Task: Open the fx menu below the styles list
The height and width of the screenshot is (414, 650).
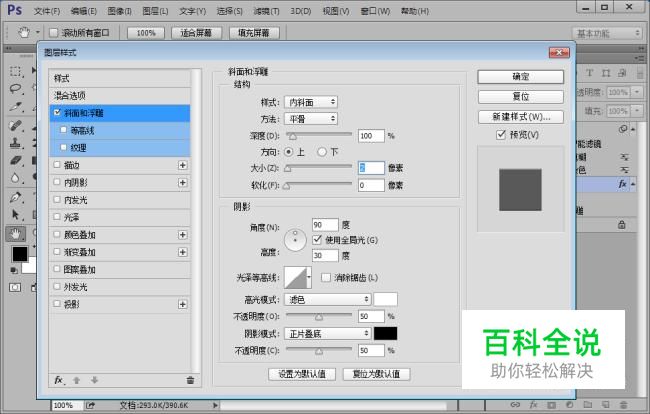Action: pos(60,380)
